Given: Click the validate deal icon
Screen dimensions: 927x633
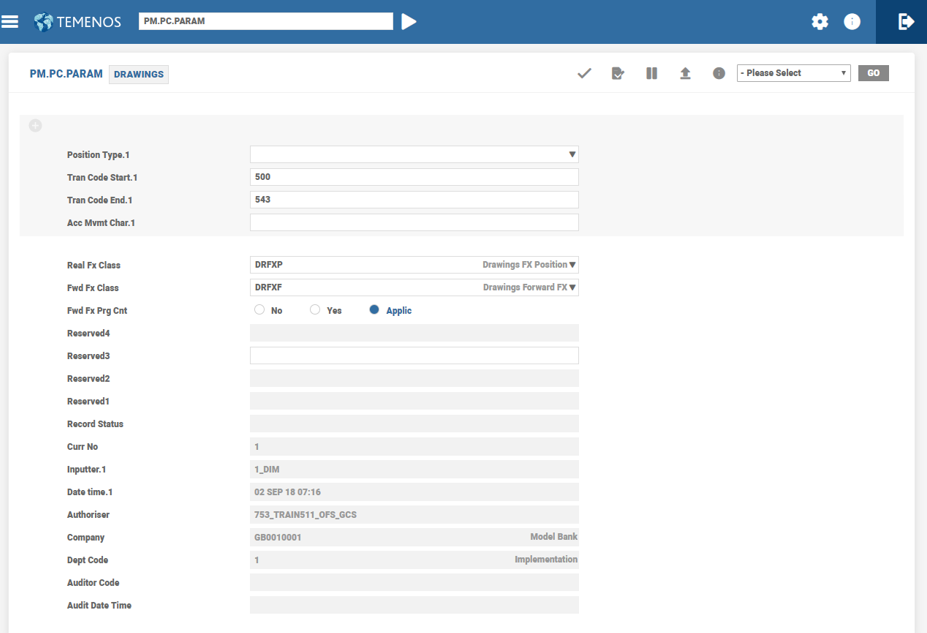Looking at the screenshot, I should click(x=618, y=73).
